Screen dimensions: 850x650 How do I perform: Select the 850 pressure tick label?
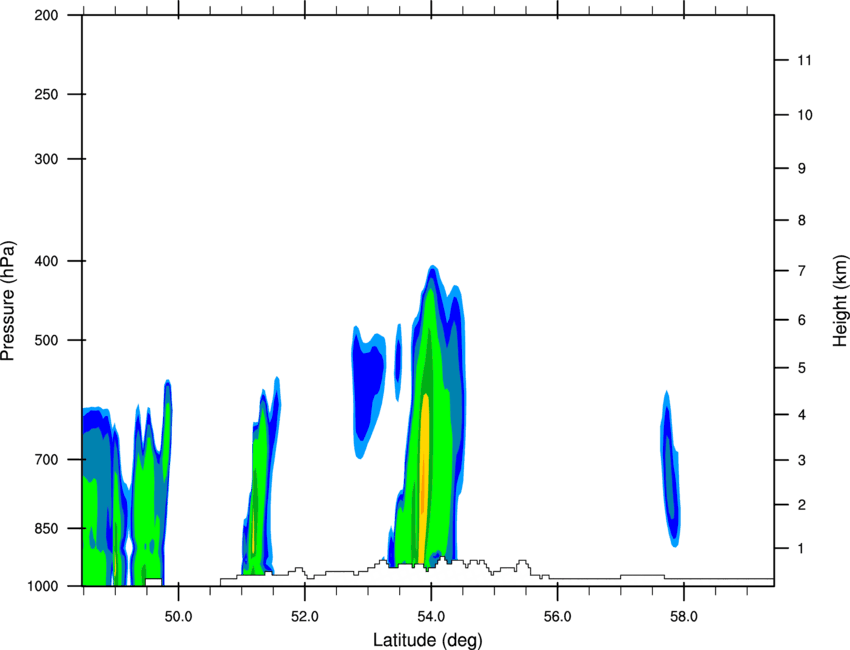pyautogui.click(x=46, y=528)
